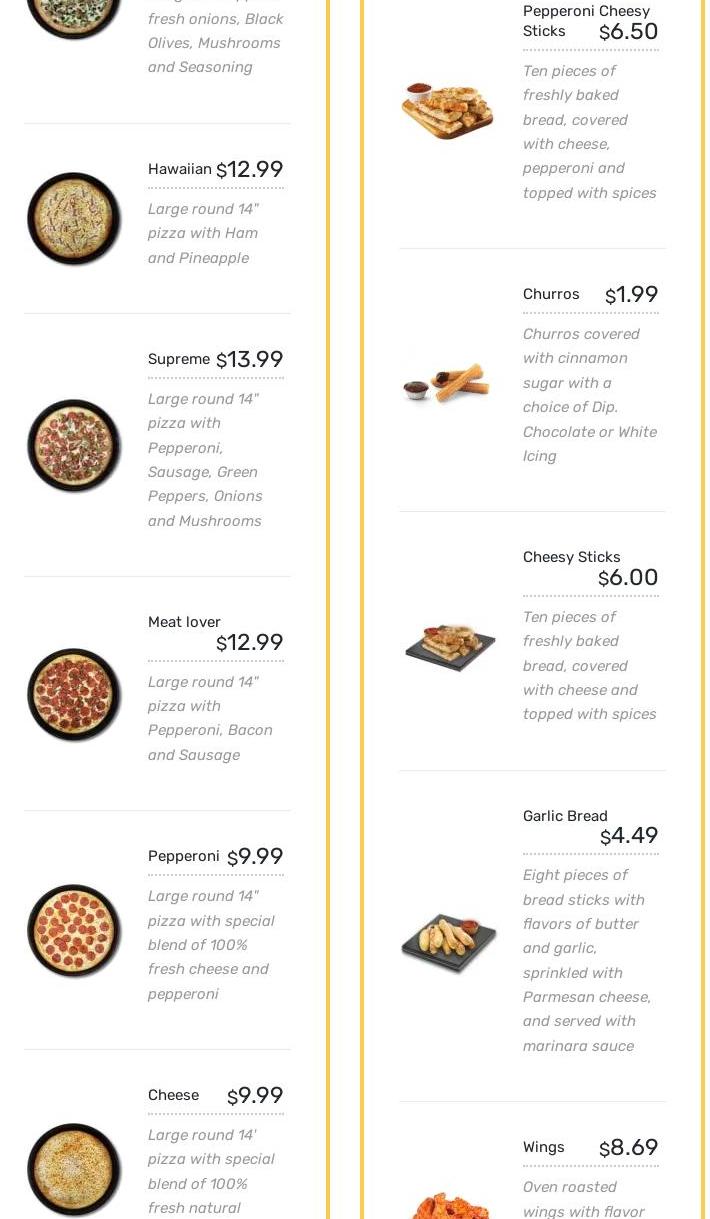Click the $8.69 Wings price
This screenshot has width=710, height=1219.
[629, 1148]
